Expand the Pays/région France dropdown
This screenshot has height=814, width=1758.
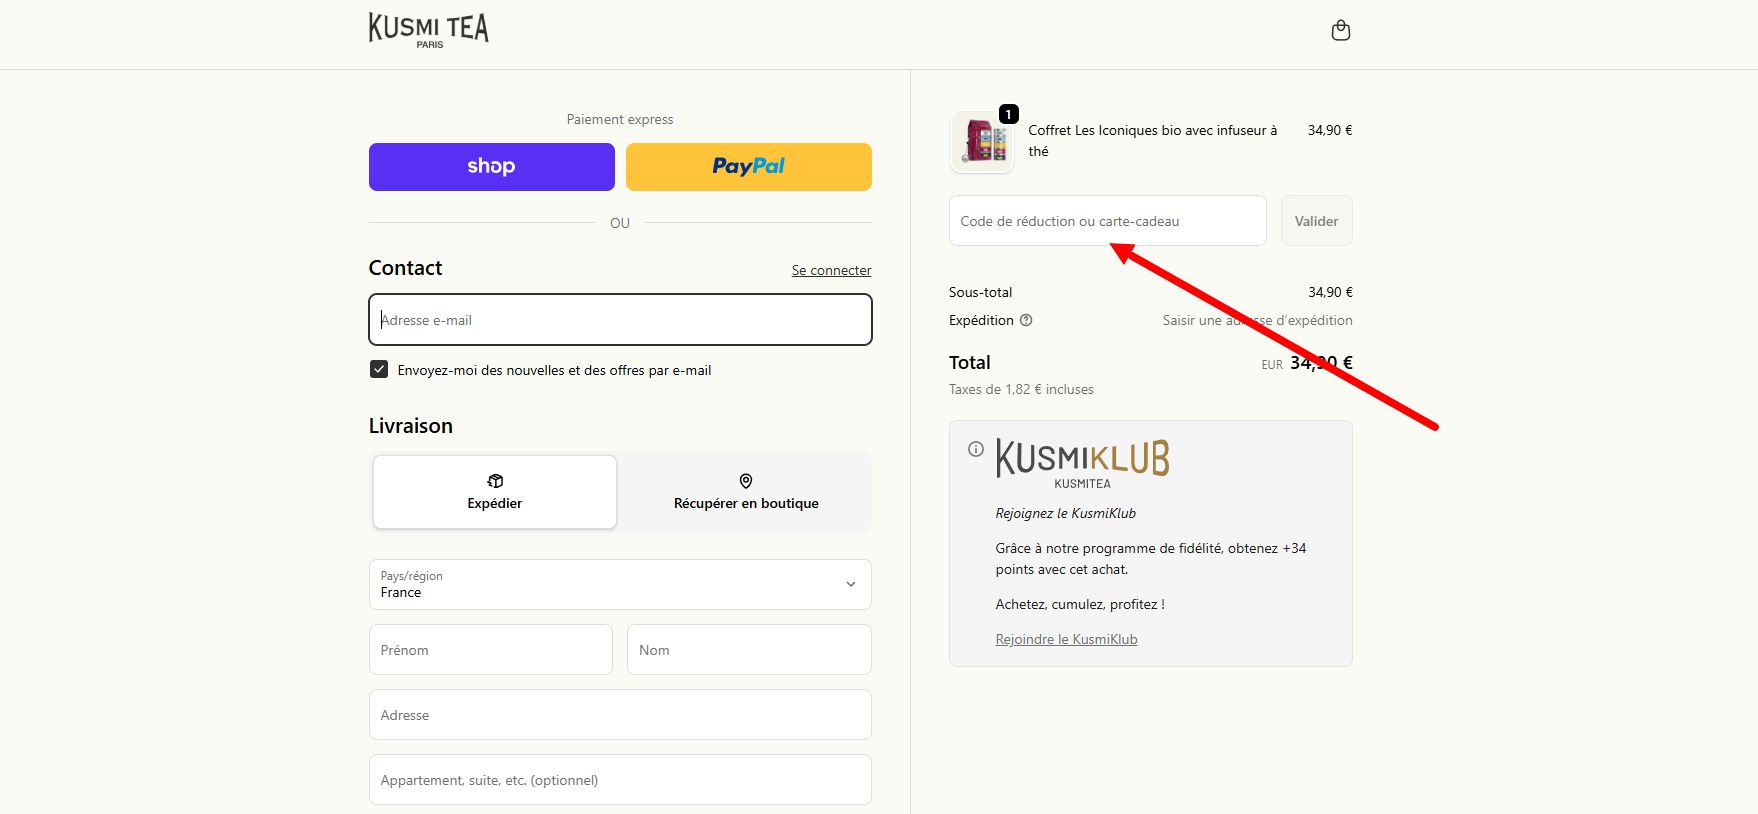coord(620,584)
